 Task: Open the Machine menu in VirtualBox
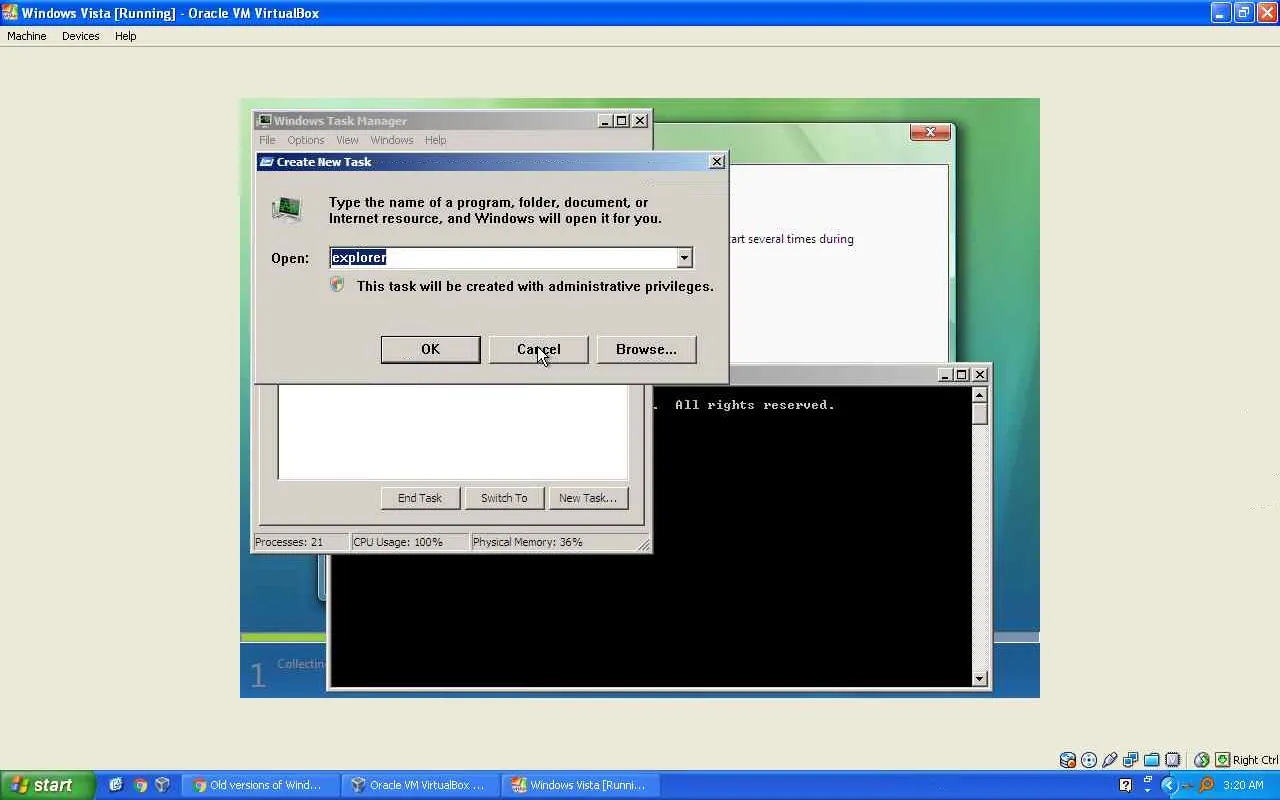pyautogui.click(x=27, y=36)
